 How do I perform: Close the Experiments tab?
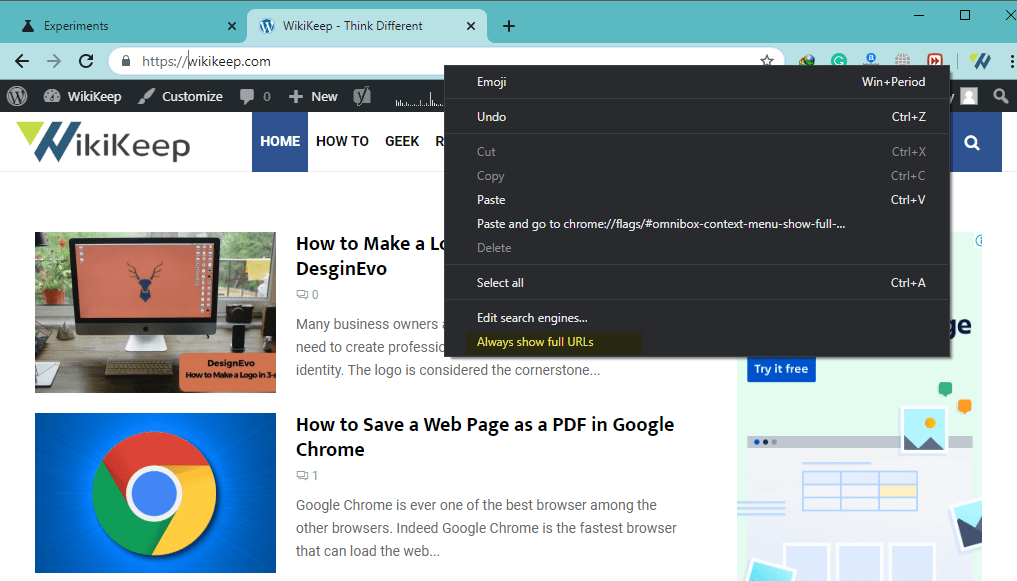[232, 26]
